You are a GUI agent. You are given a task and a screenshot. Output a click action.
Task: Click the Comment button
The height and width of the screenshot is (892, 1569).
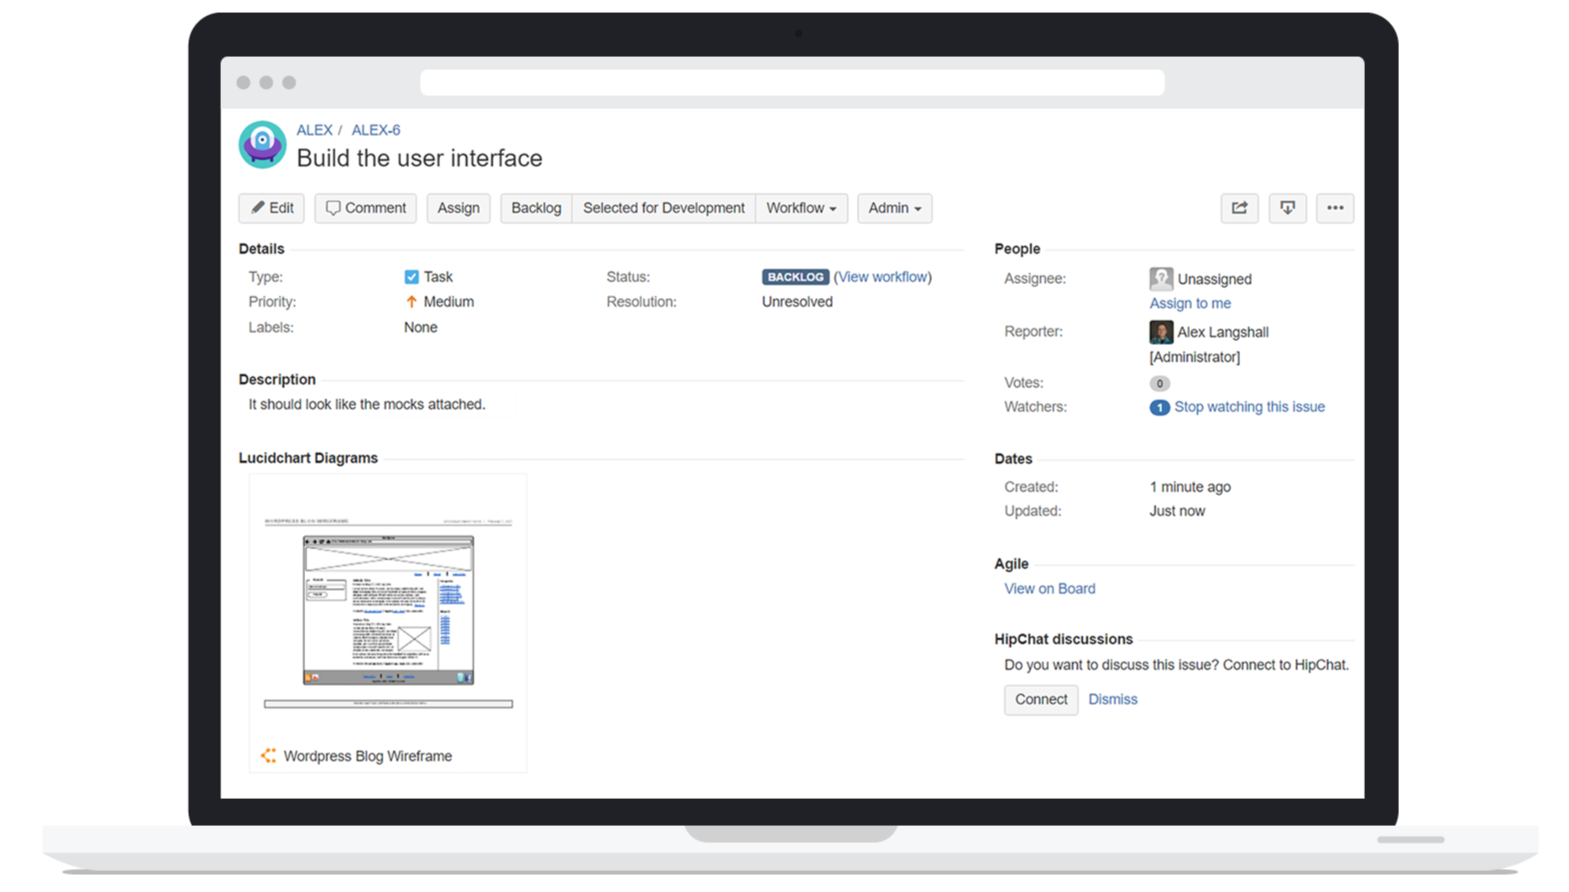pyautogui.click(x=366, y=208)
